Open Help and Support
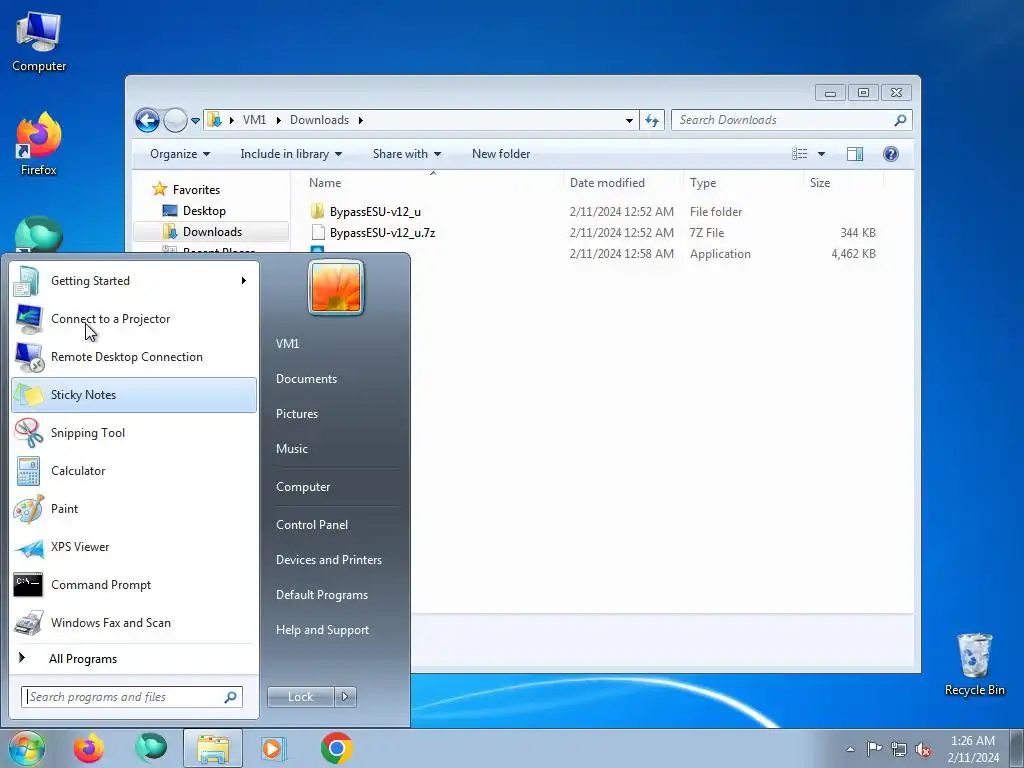This screenshot has height=768, width=1024. pyautogui.click(x=323, y=630)
